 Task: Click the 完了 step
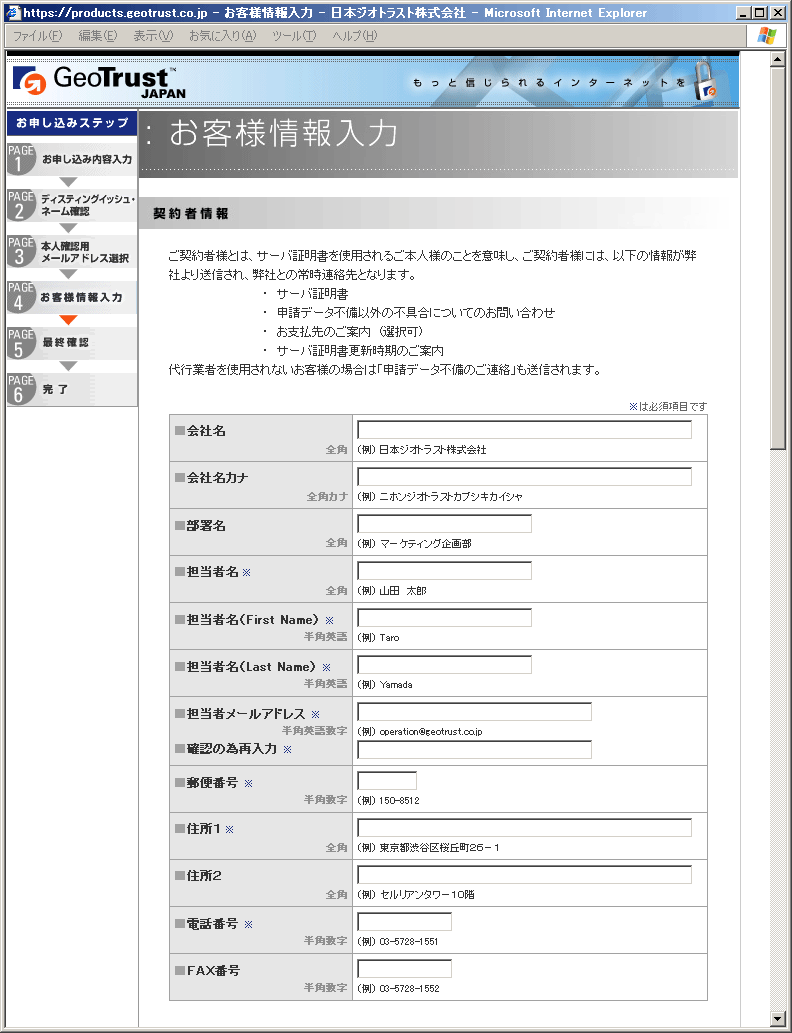coord(55,389)
